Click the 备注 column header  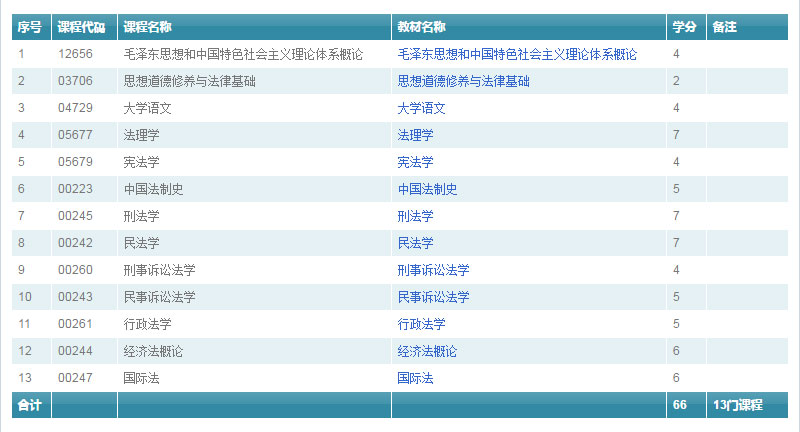pyautogui.click(x=724, y=27)
